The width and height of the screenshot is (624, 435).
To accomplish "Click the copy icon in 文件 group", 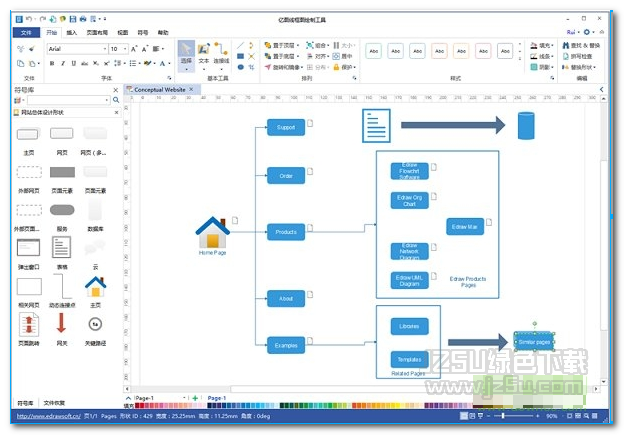I will 20,63.
